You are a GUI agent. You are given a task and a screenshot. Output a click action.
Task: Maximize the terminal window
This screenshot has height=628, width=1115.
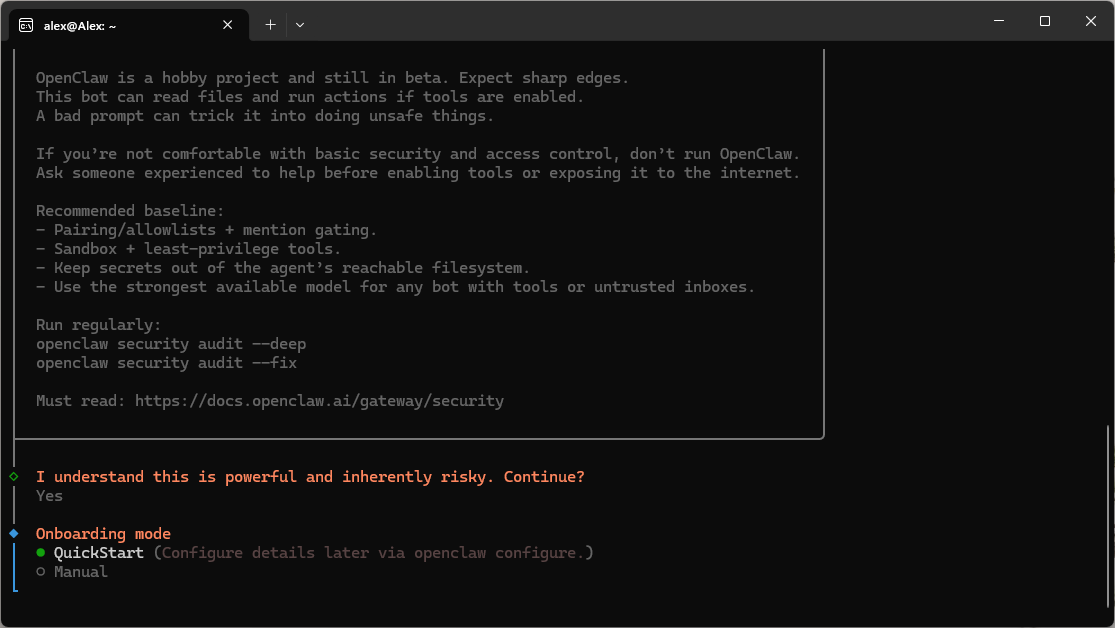point(1045,21)
